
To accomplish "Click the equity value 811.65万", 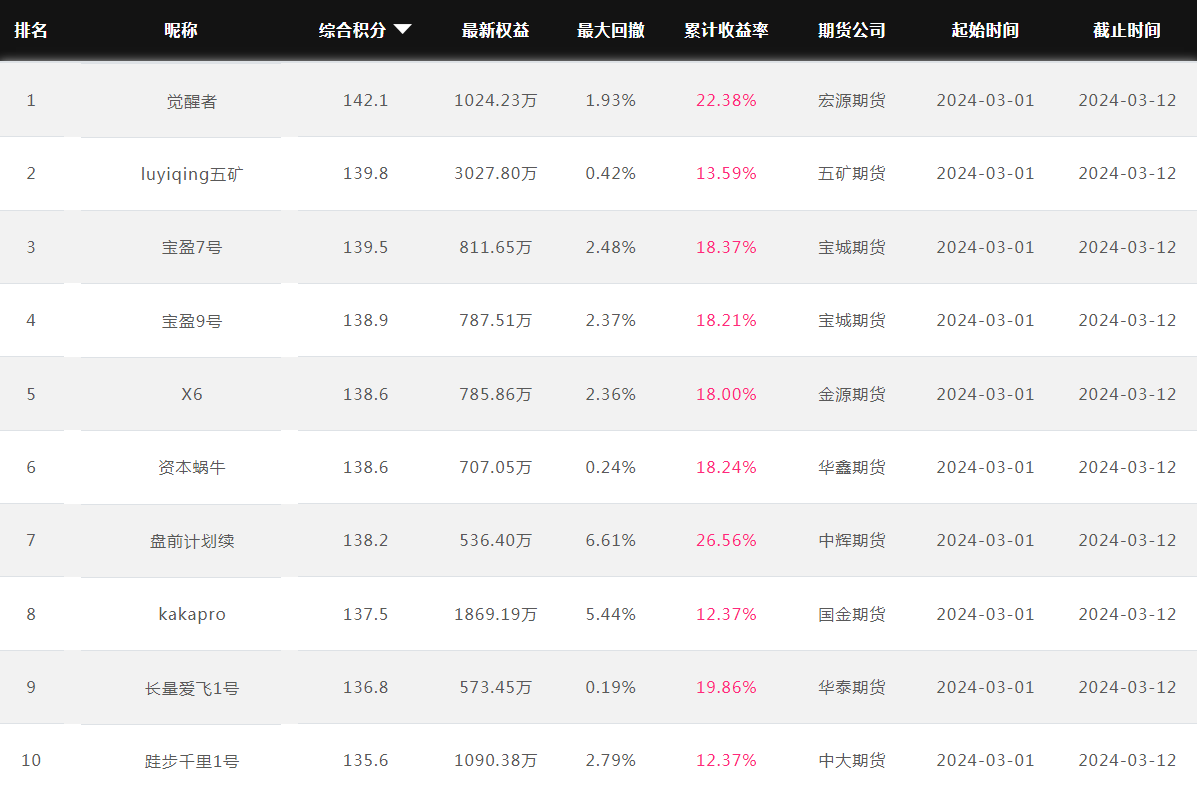I will (495, 247).
